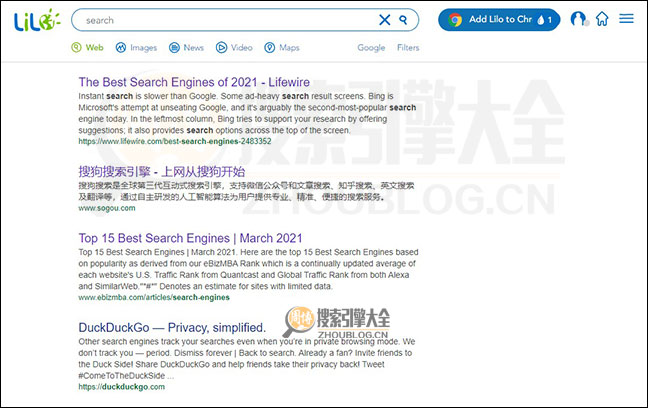Click the magnifying glass search icon

coord(404,20)
